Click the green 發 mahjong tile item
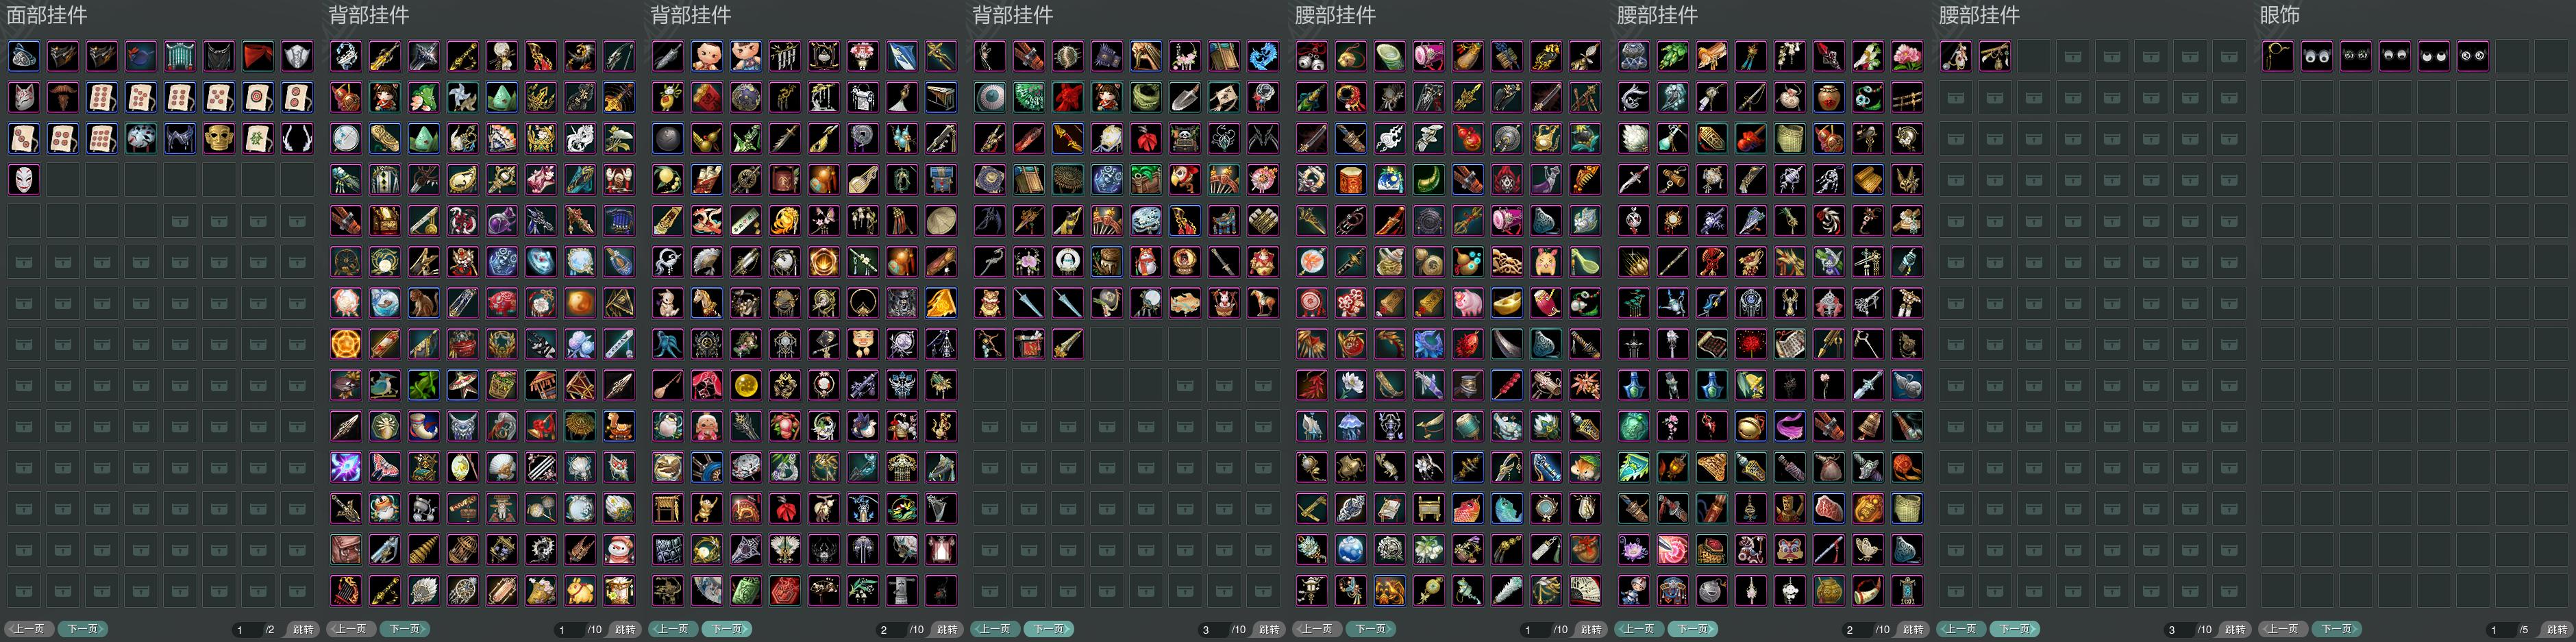This screenshot has width=2576, height=642. pyautogui.click(x=258, y=138)
